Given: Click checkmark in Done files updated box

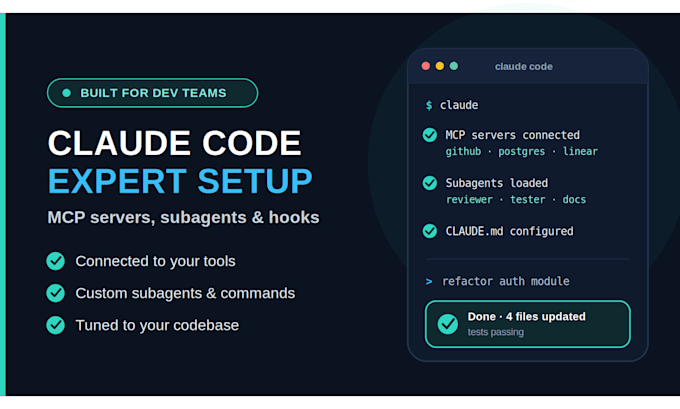Looking at the screenshot, I should point(448,324).
